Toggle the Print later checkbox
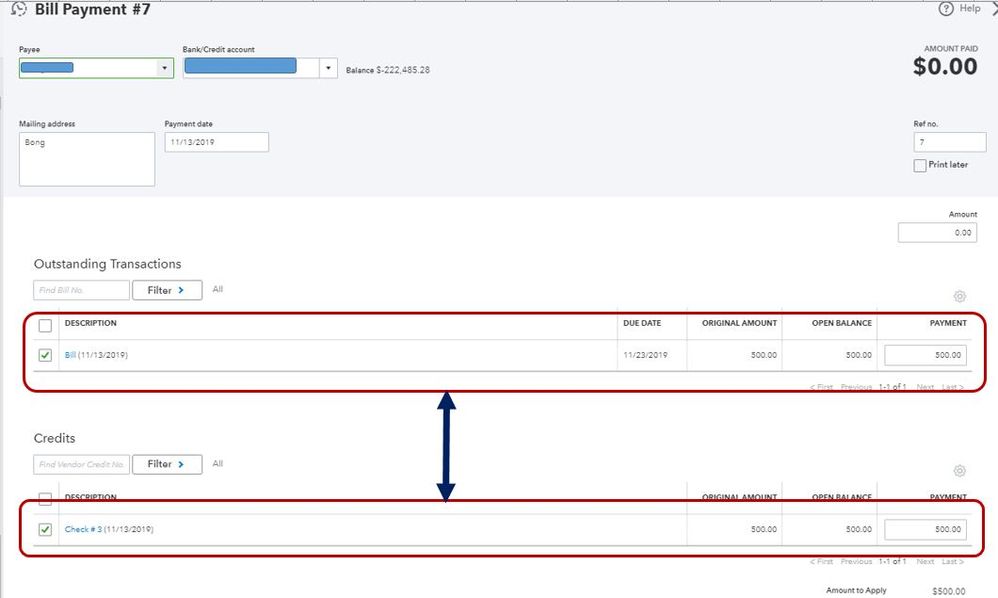Image resolution: width=998 pixels, height=598 pixels. [920, 165]
